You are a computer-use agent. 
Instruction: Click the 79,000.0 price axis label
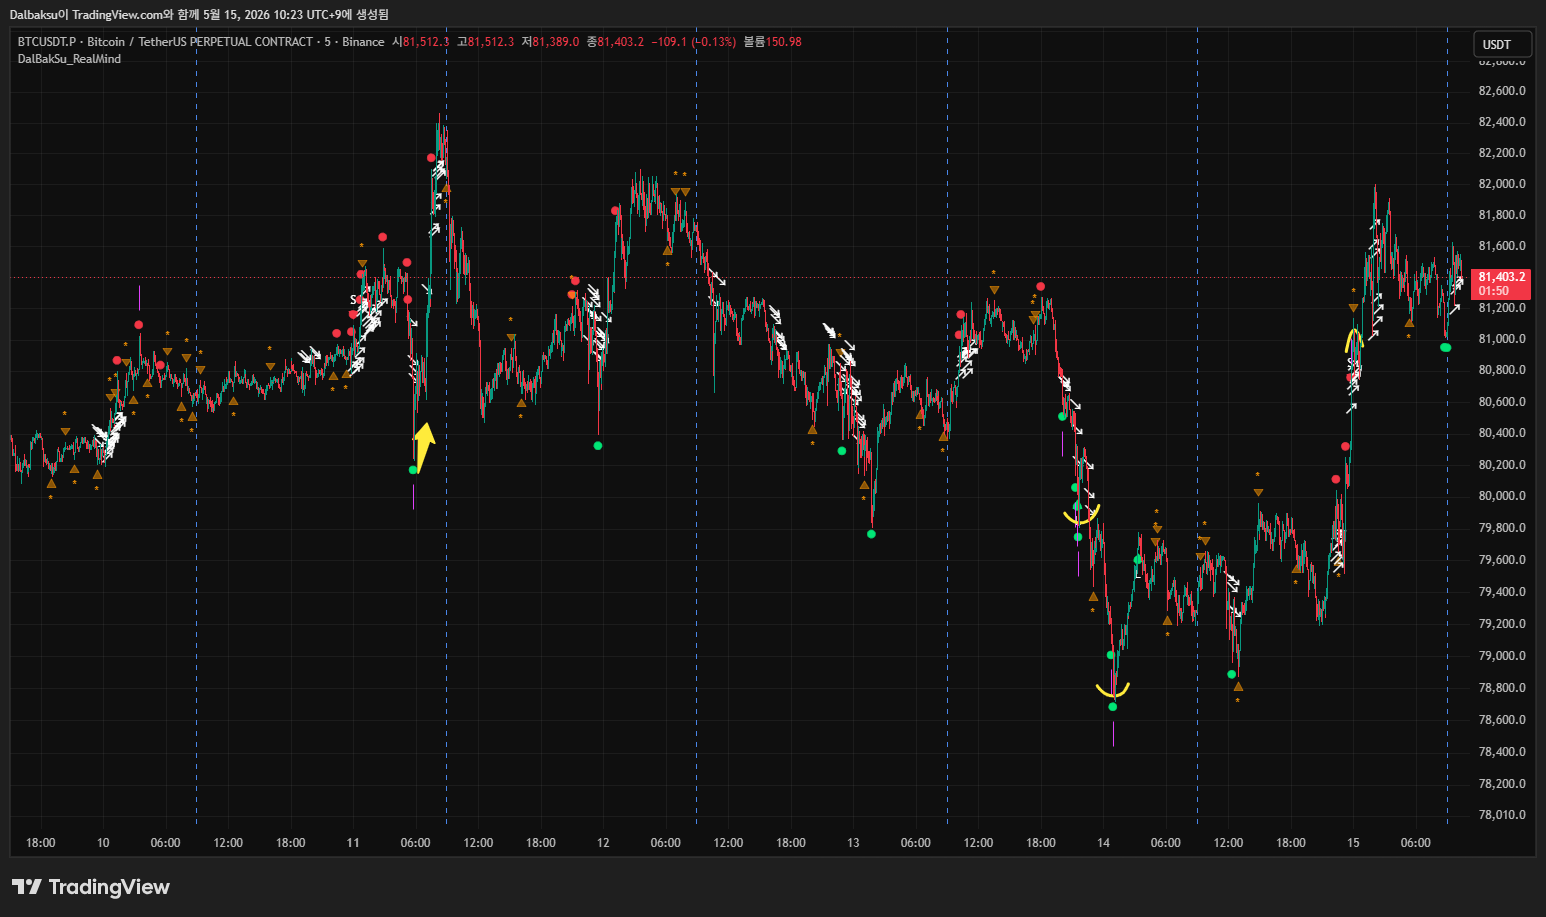tap(1502, 656)
